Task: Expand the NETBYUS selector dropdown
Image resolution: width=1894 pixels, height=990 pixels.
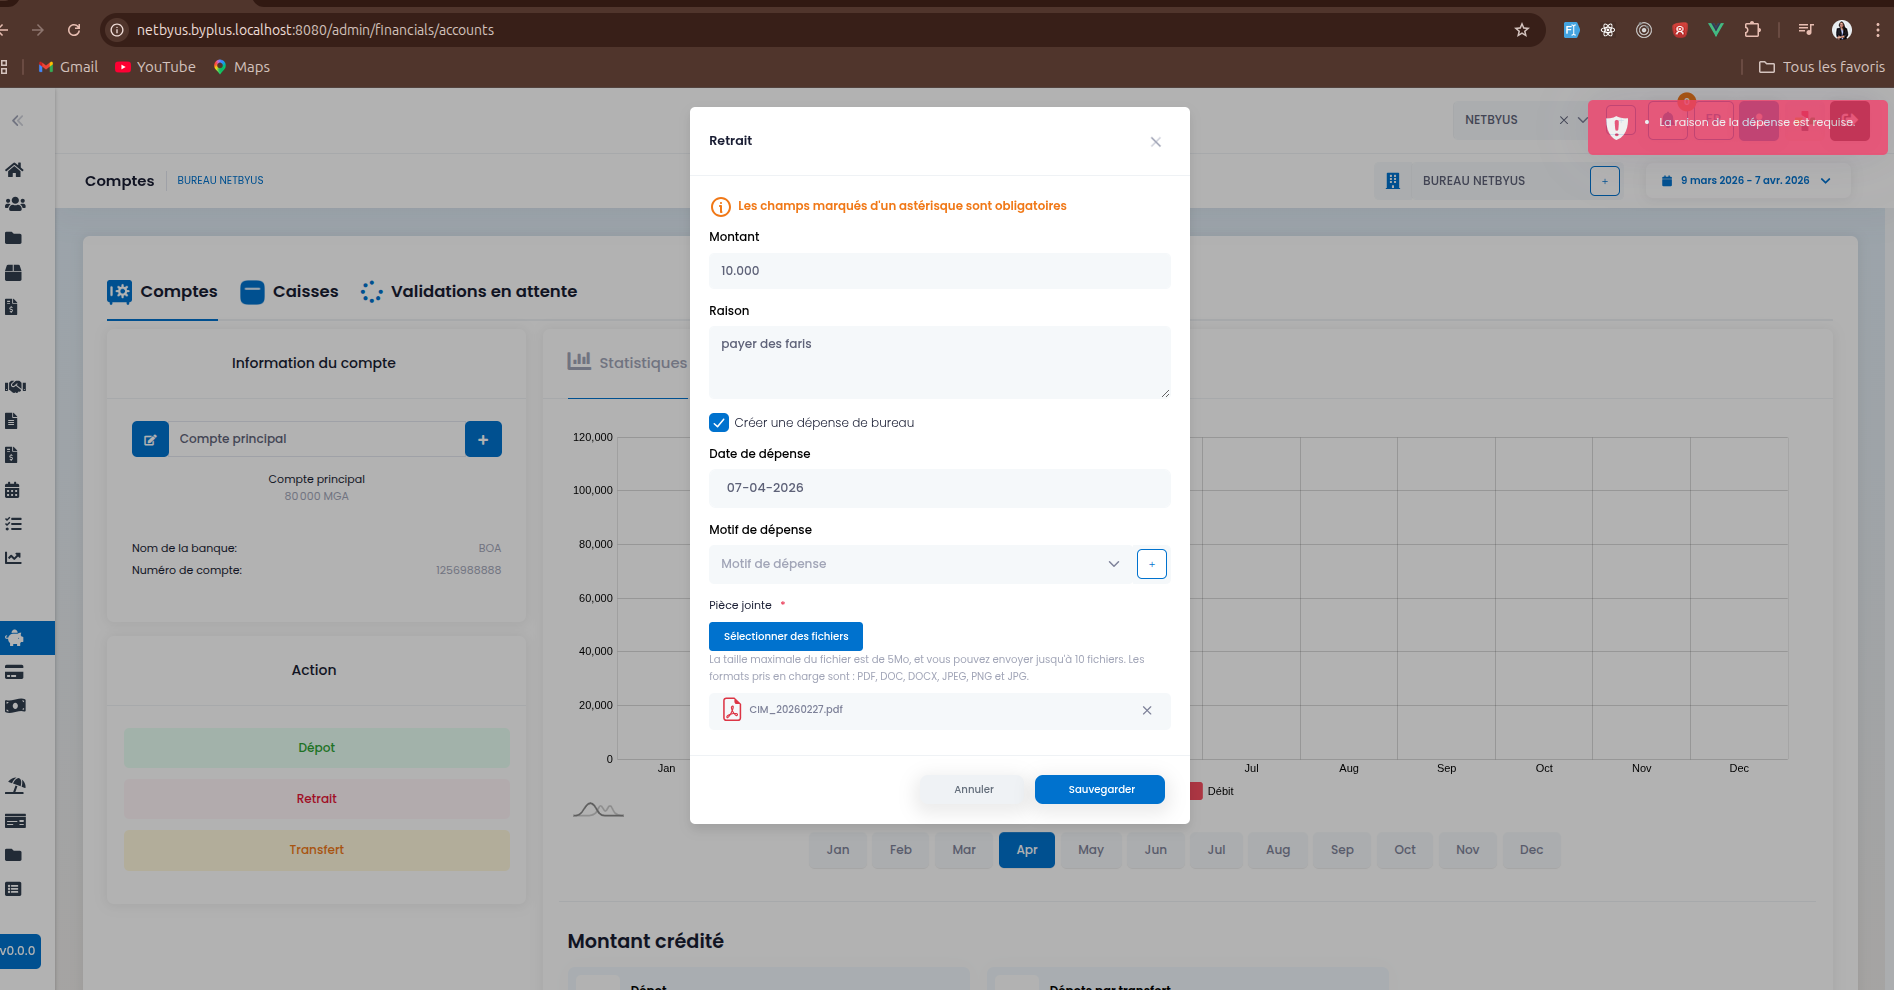Action: 1582,120
